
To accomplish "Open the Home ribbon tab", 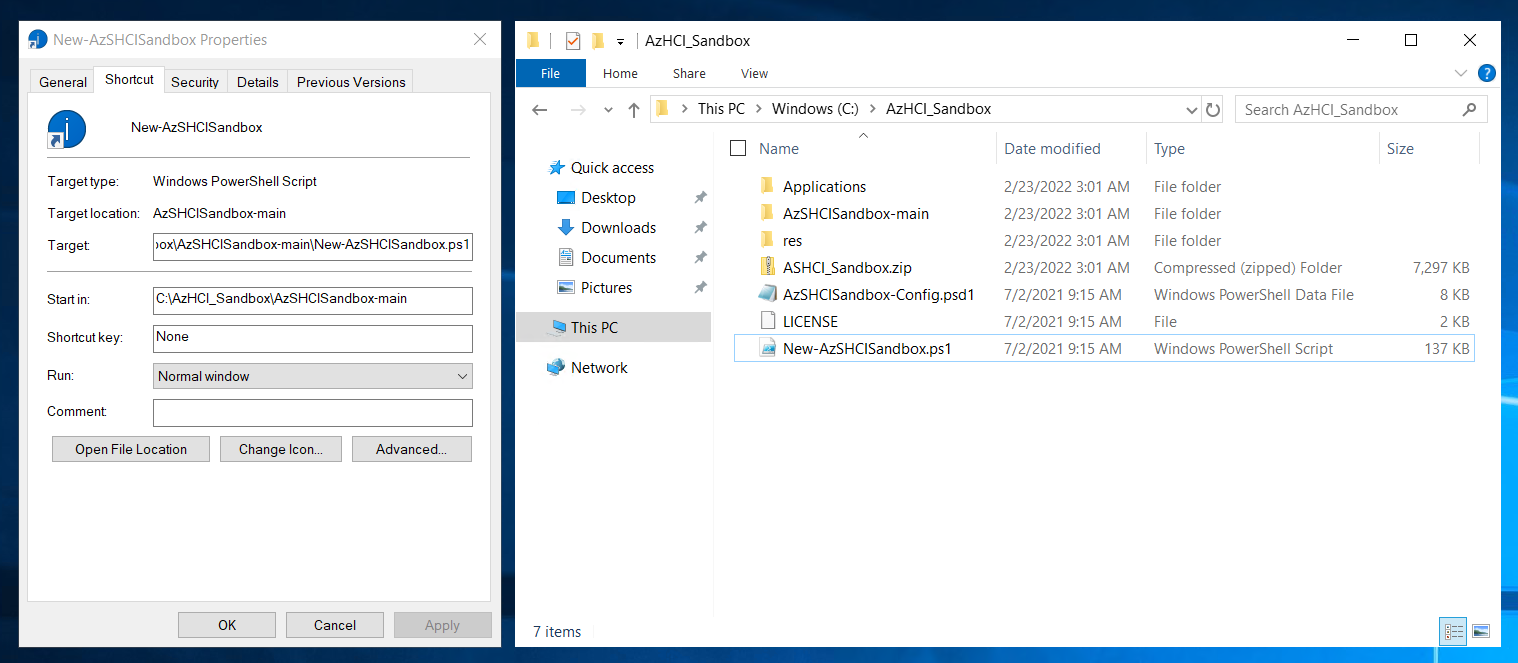I will [620, 73].
